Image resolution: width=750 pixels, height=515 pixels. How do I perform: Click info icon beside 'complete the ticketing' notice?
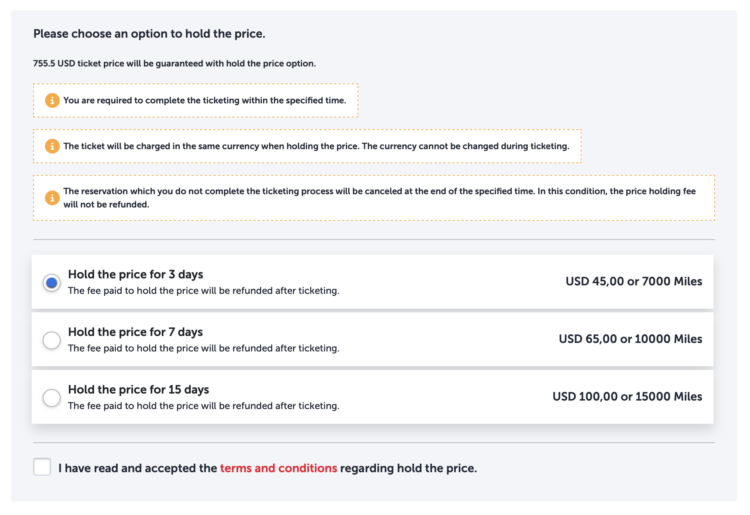52,100
